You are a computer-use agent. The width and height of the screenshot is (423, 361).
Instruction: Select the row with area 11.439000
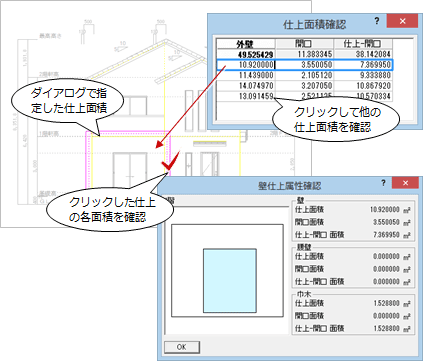coord(305,75)
